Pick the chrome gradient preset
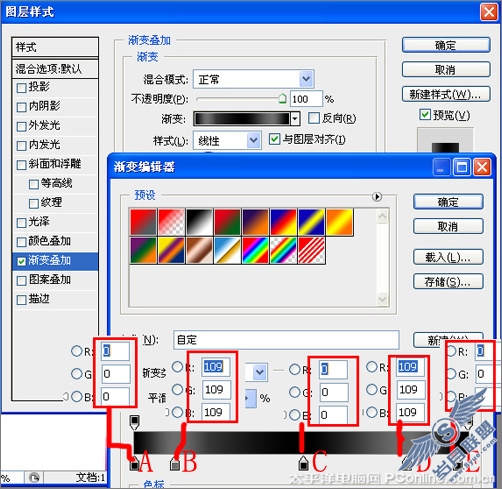502x489 pixels. click(227, 250)
